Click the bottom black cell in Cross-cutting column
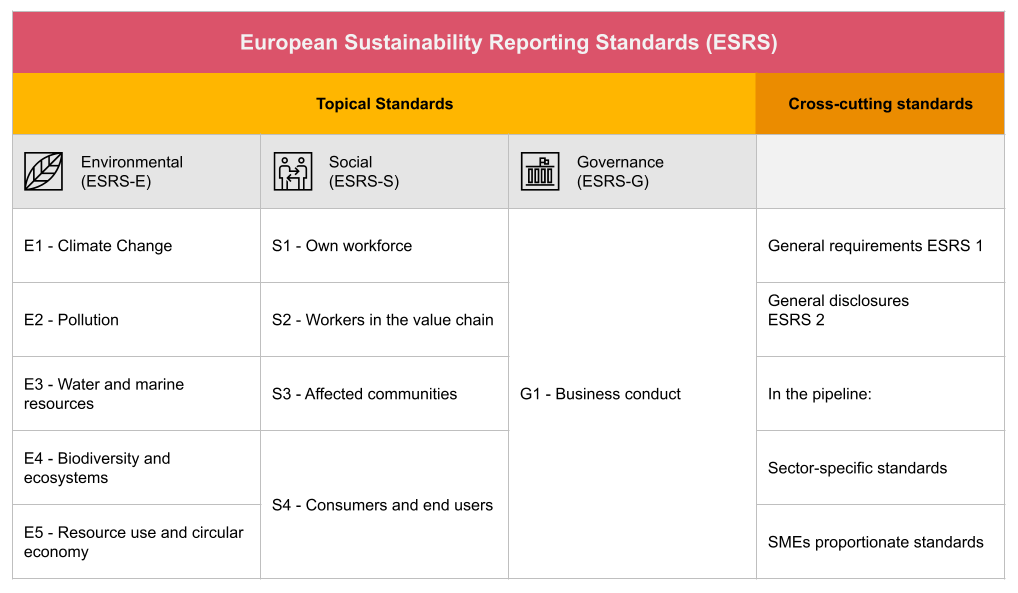 point(880,541)
